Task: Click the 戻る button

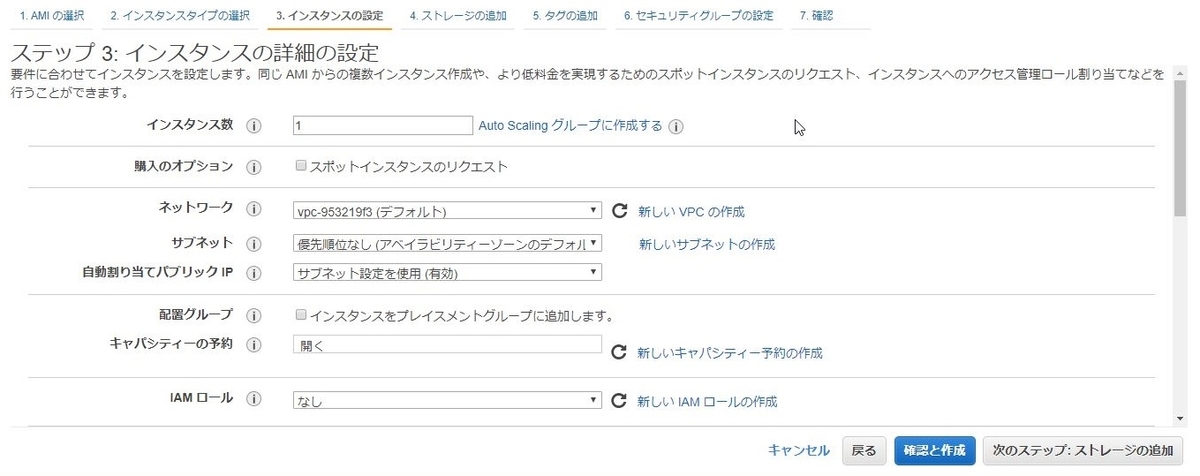Action: point(864,450)
